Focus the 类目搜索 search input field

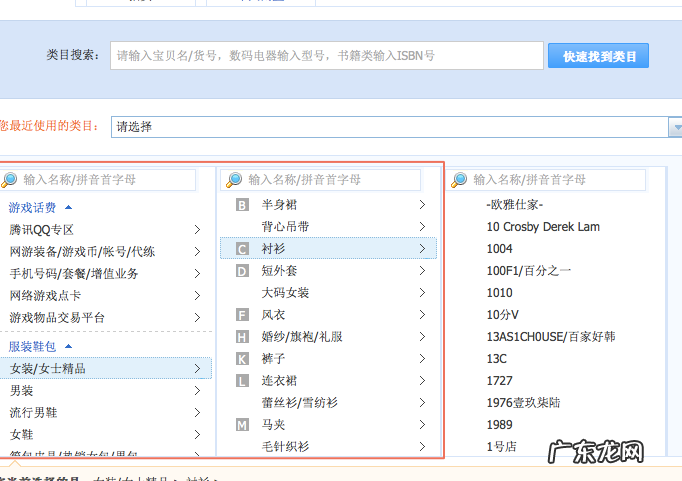(x=327, y=56)
